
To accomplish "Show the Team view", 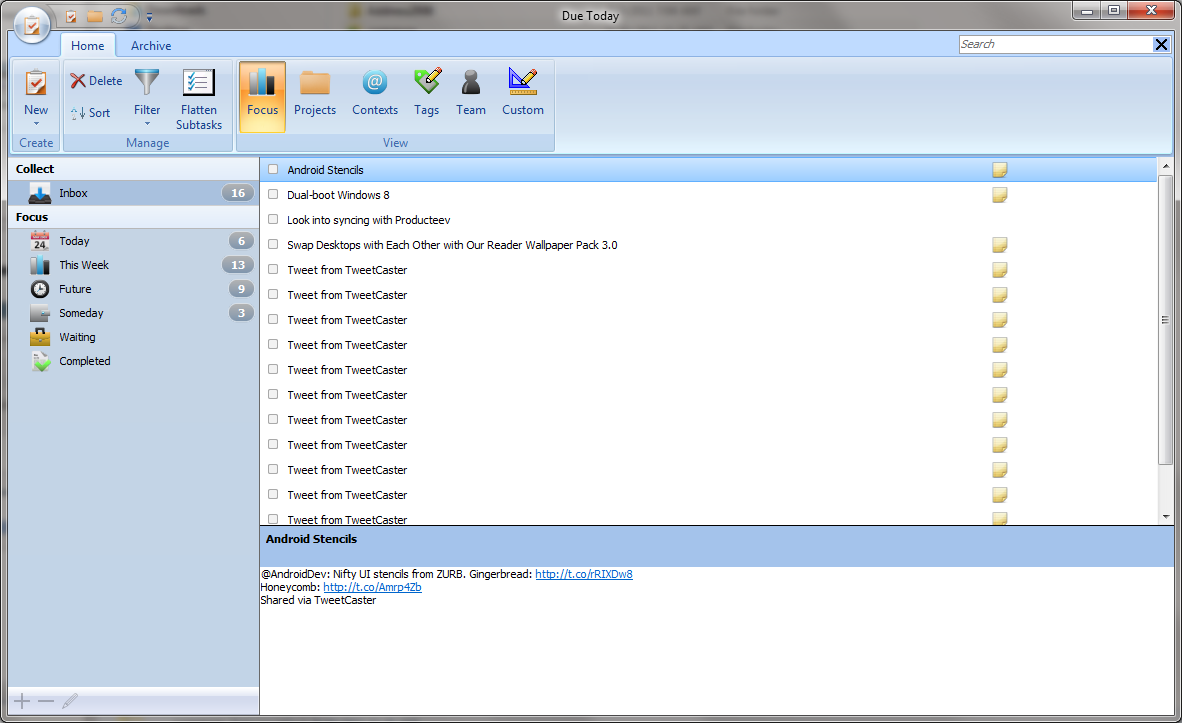I will [471, 95].
